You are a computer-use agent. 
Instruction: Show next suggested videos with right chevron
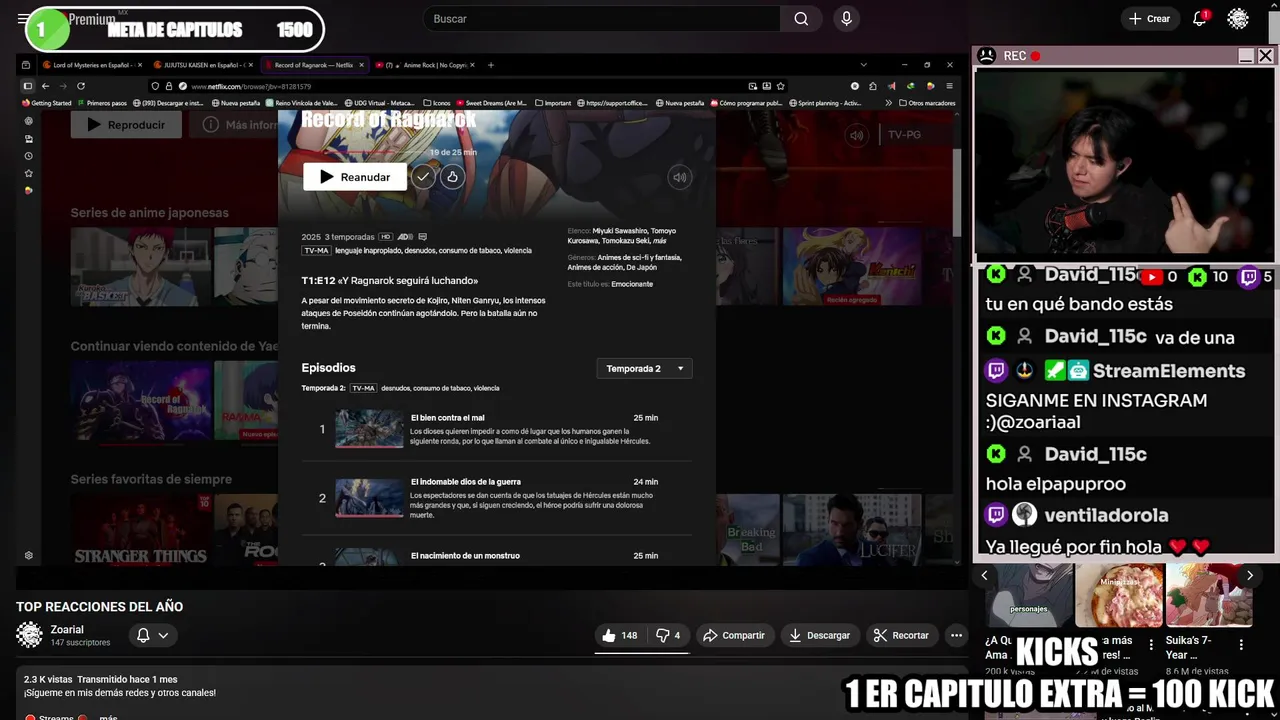1249,575
